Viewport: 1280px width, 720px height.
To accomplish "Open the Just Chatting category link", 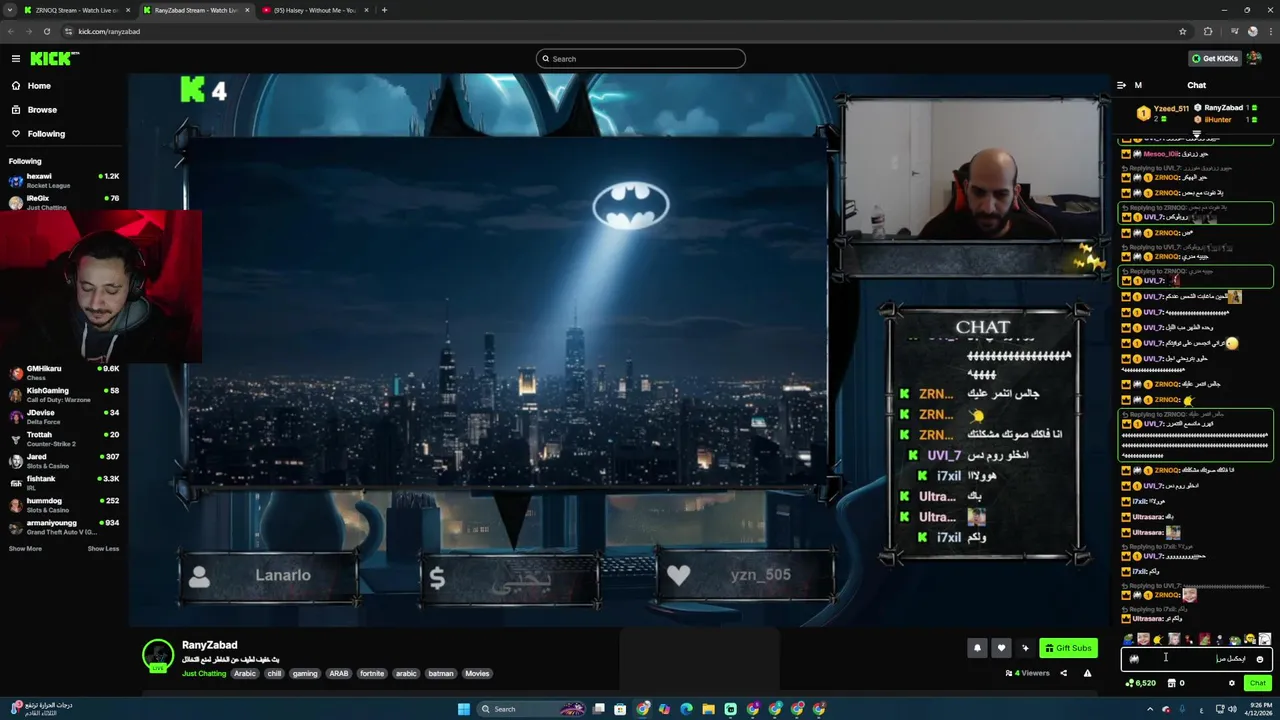I will click(204, 674).
